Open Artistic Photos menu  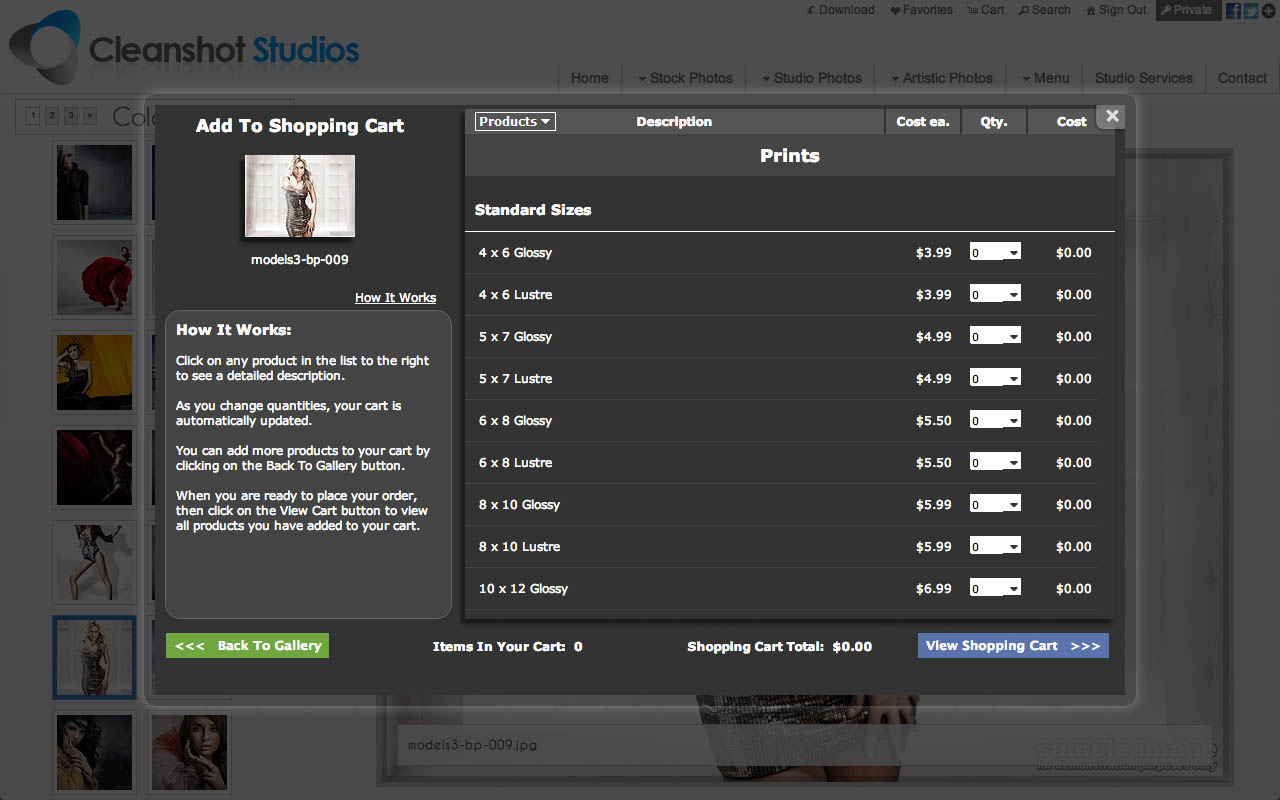(x=940, y=78)
